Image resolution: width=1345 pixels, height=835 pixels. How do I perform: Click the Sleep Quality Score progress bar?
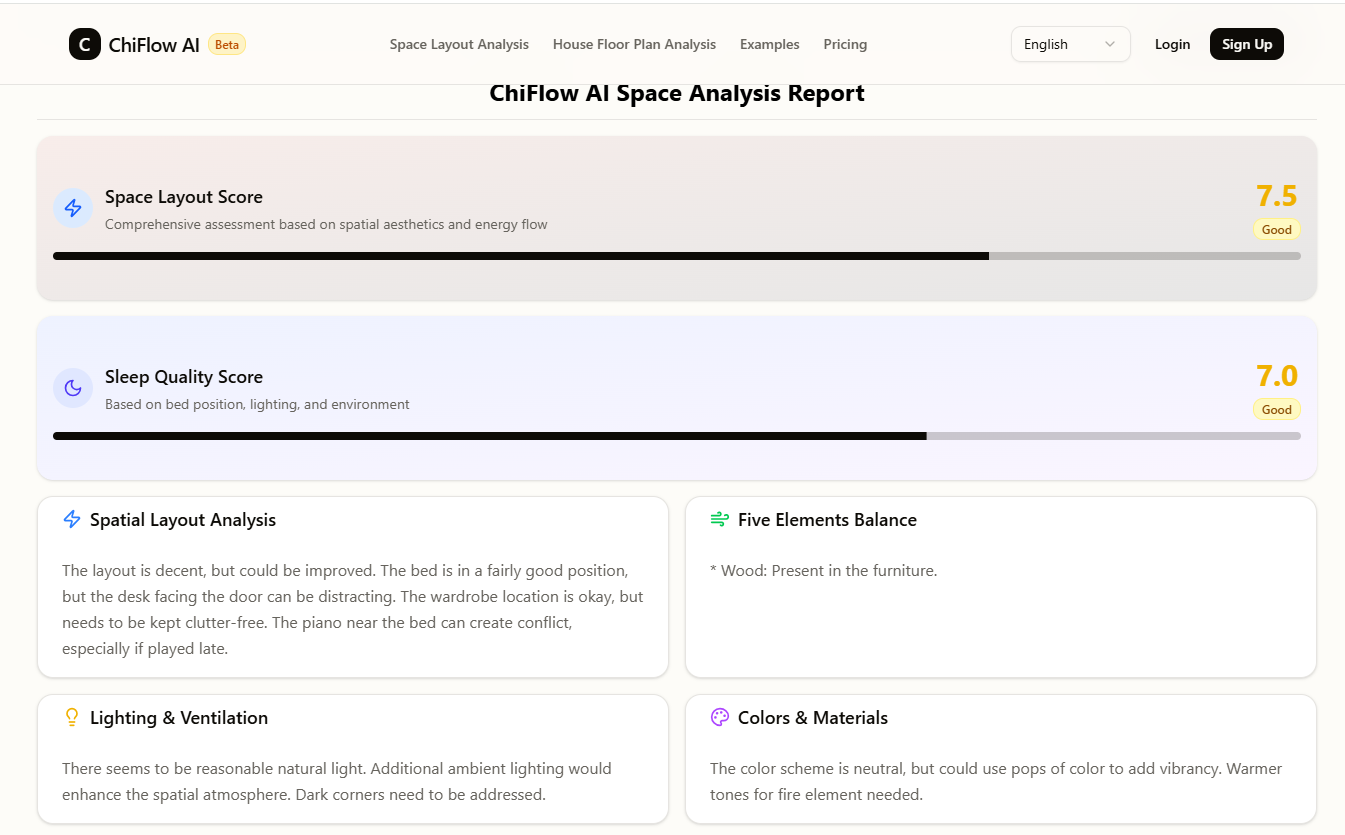677,436
